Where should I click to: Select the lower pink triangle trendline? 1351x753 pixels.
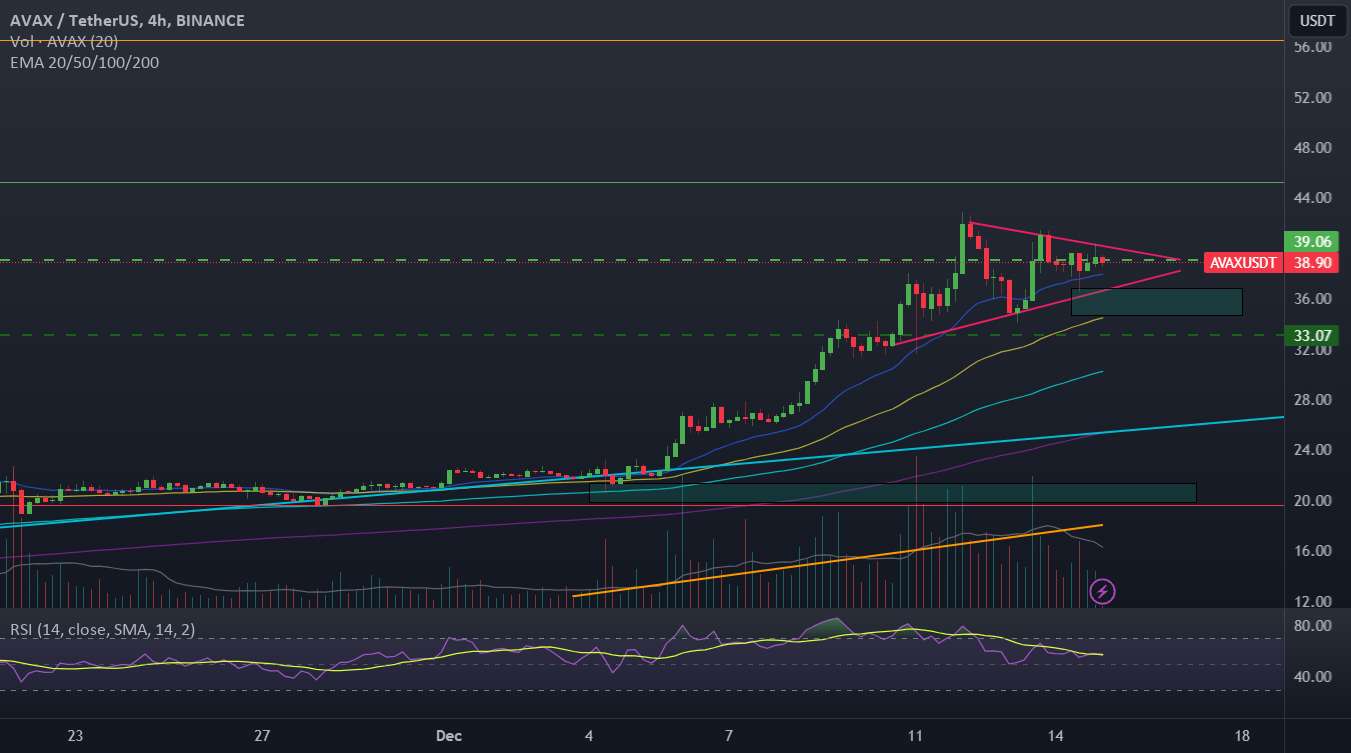[1036, 308]
